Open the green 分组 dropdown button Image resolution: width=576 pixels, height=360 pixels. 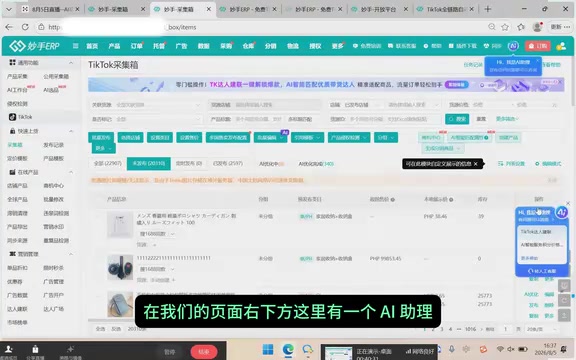point(386,137)
